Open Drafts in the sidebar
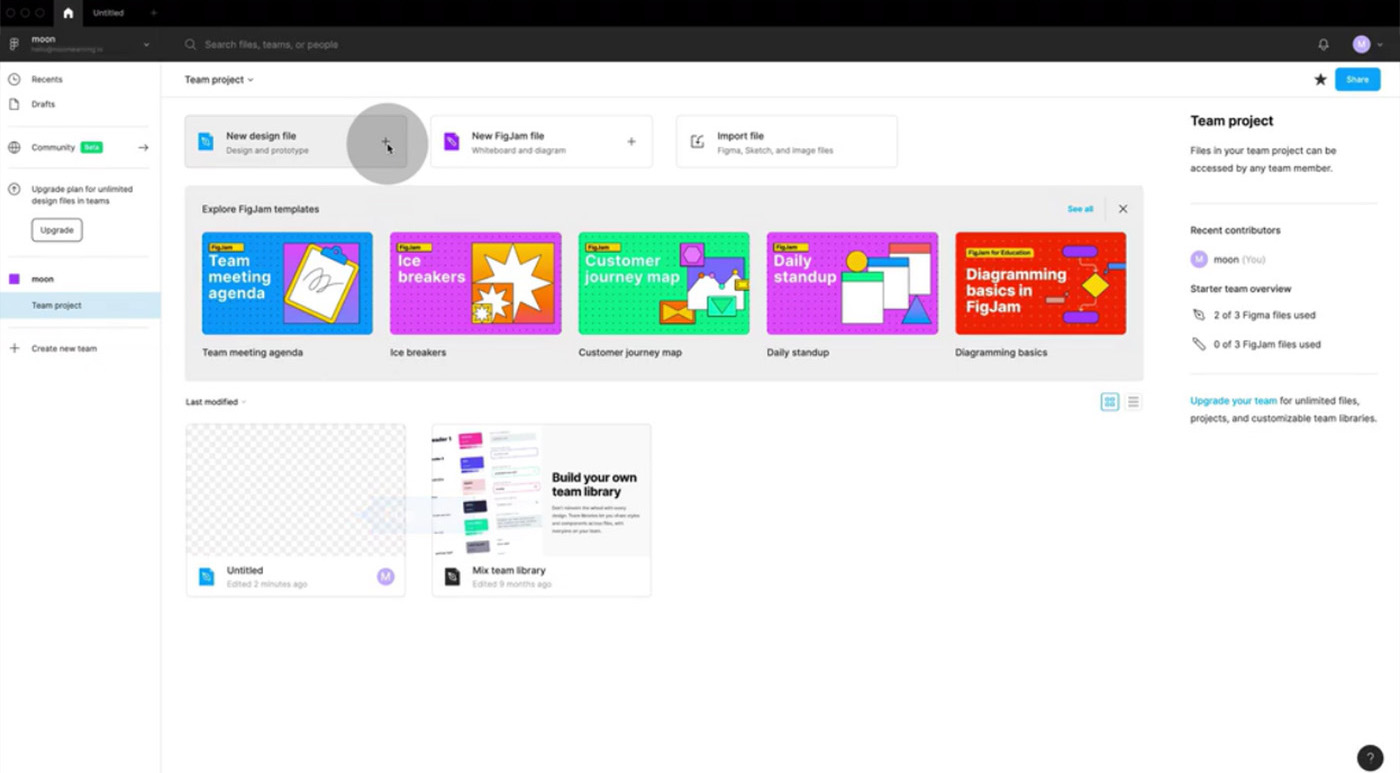The image size is (1400, 773). pyautogui.click(x=42, y=104)
